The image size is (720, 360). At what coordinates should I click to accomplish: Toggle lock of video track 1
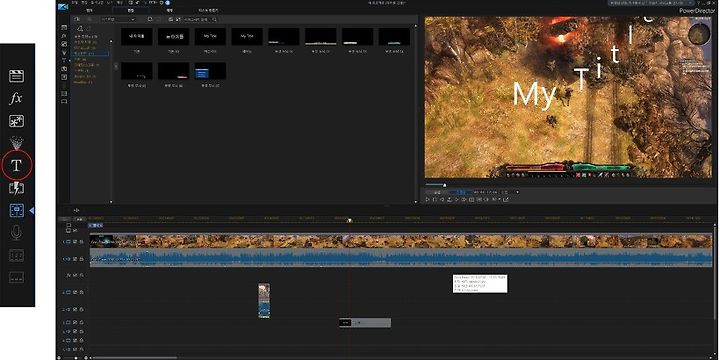click(81, 242)
